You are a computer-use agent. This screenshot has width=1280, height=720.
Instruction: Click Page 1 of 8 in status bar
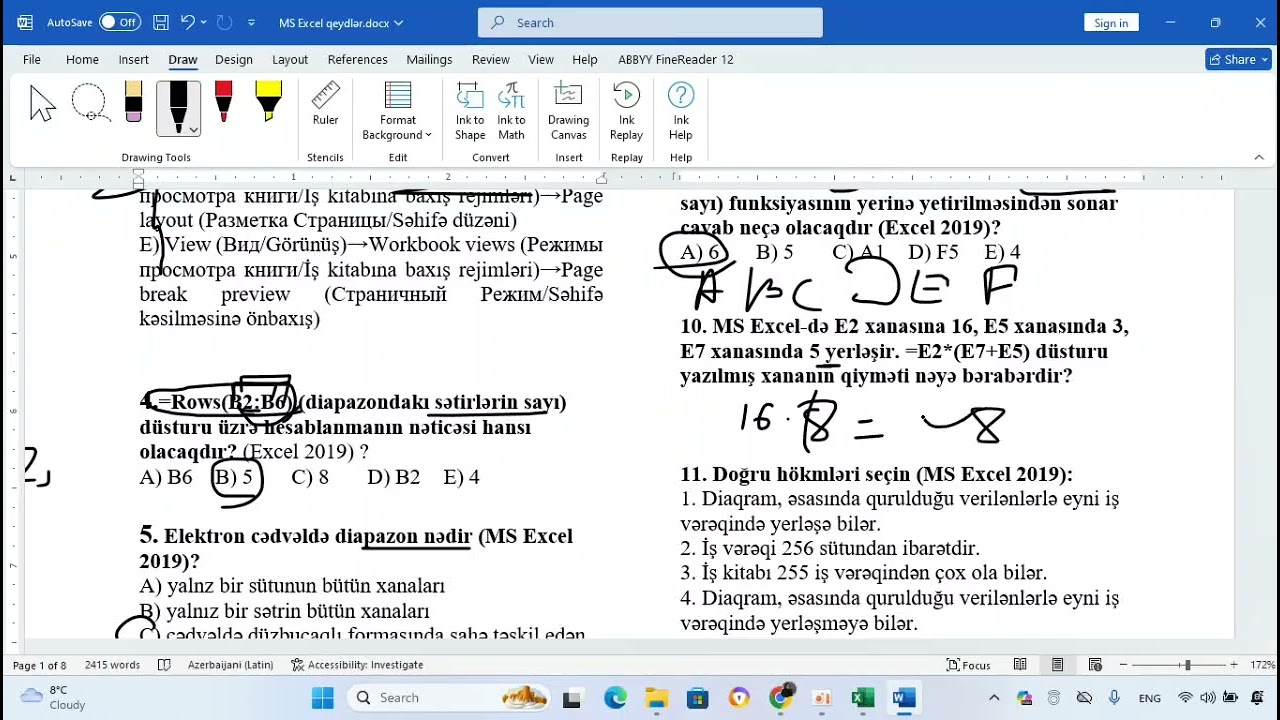(x=39, y=665)
